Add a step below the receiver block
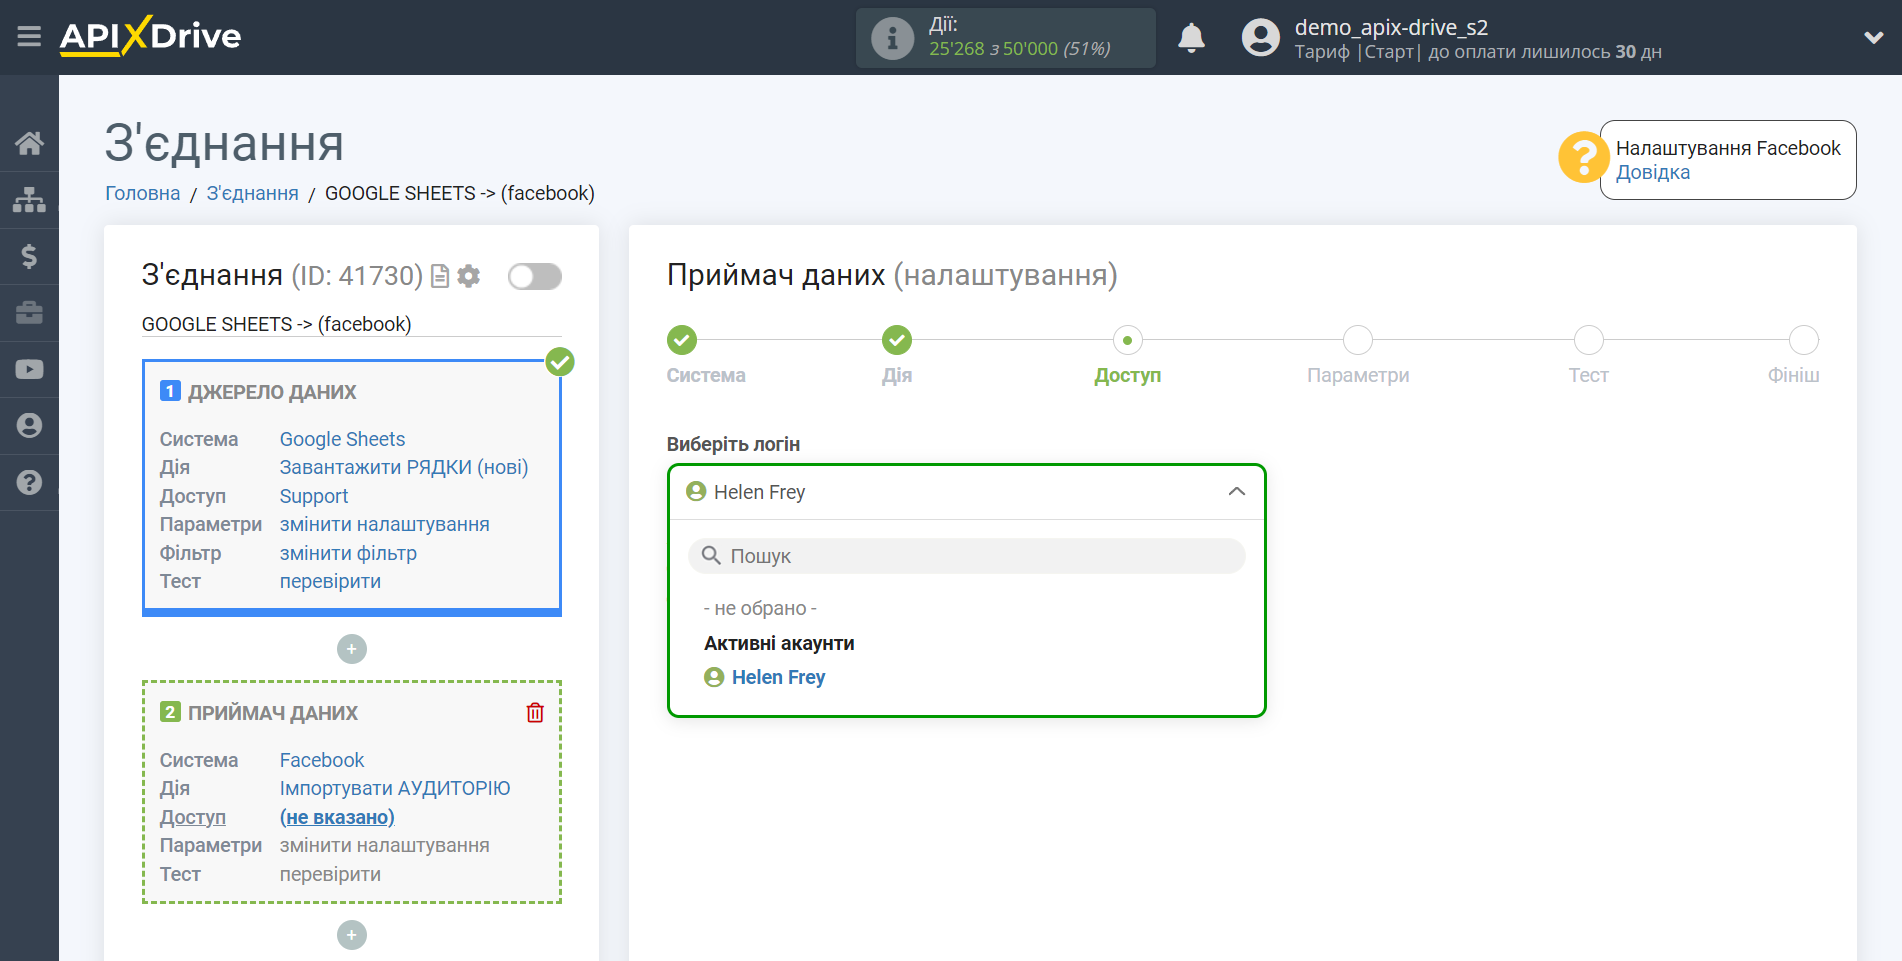 tap(352, 935)
